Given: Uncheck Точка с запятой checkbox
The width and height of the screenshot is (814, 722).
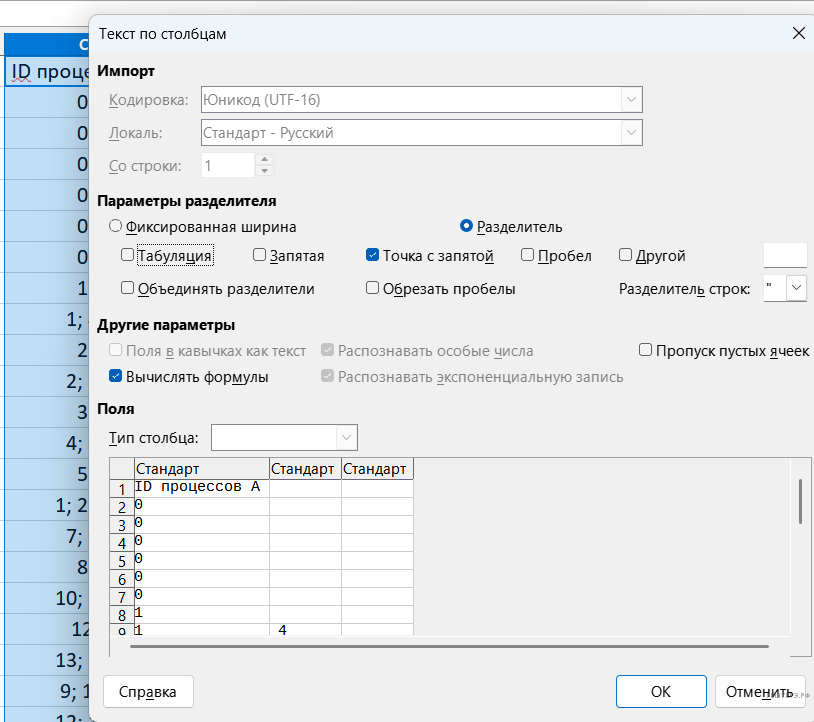Looking at the screenshot, I should 373,256.
